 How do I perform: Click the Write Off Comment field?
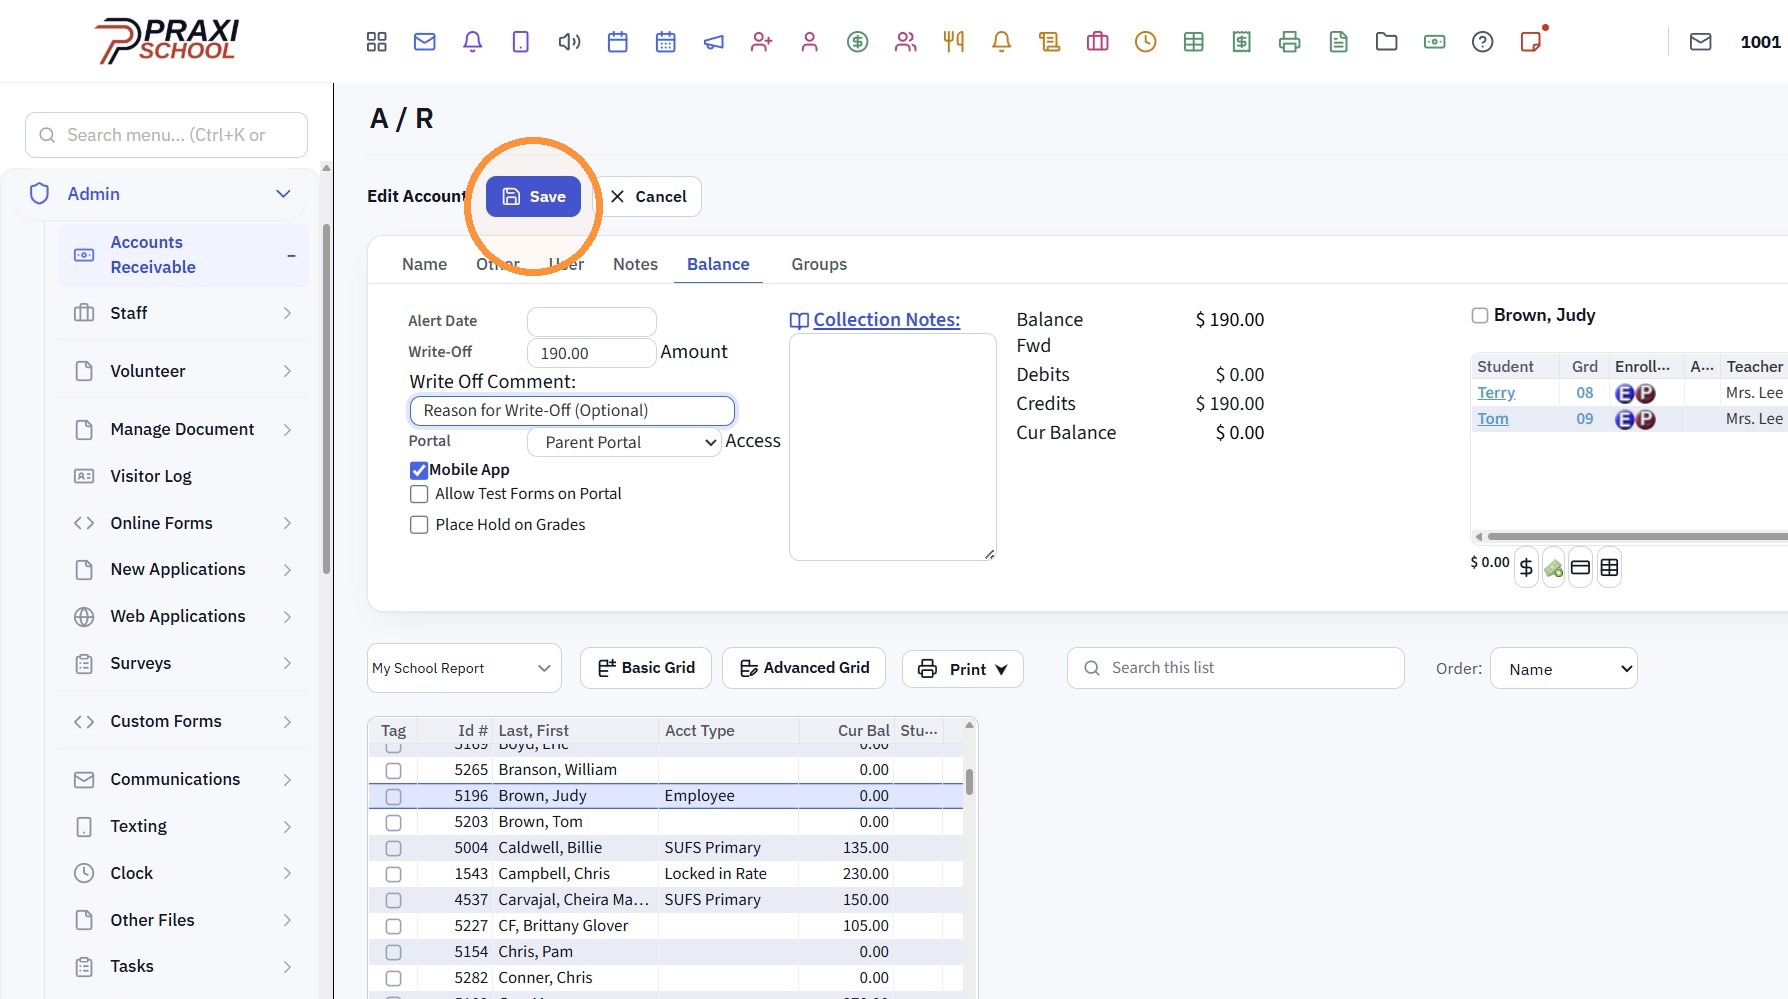pyautogui.click(x=572, y=411)
